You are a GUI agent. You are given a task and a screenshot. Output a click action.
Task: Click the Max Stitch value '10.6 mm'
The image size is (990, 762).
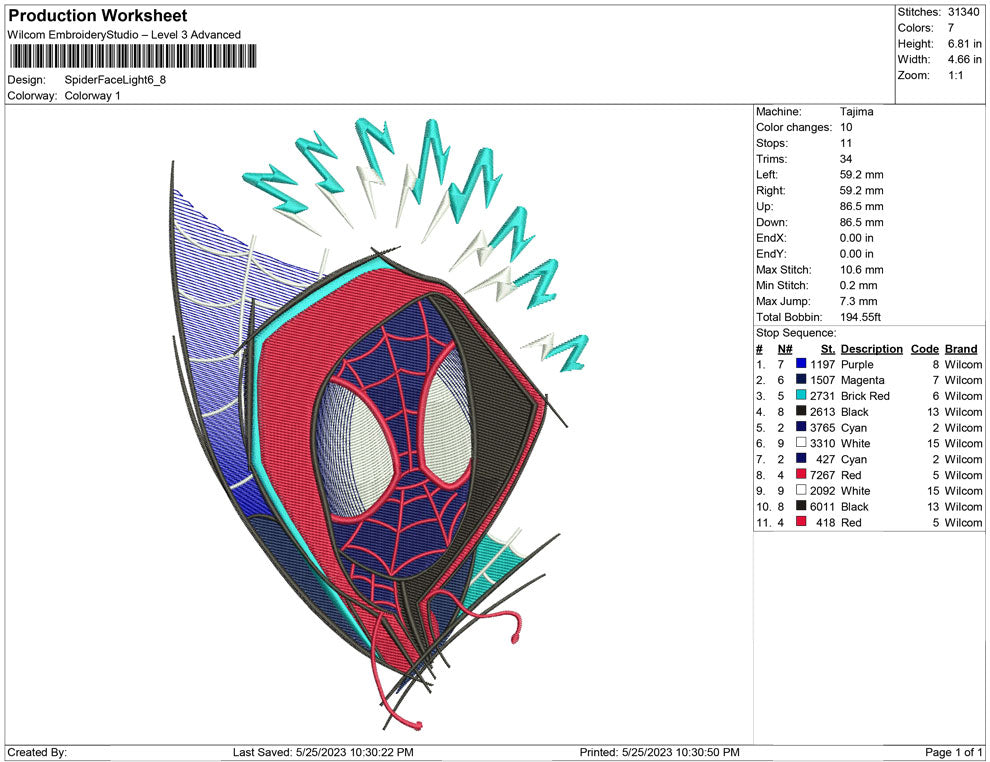point(861,269)
